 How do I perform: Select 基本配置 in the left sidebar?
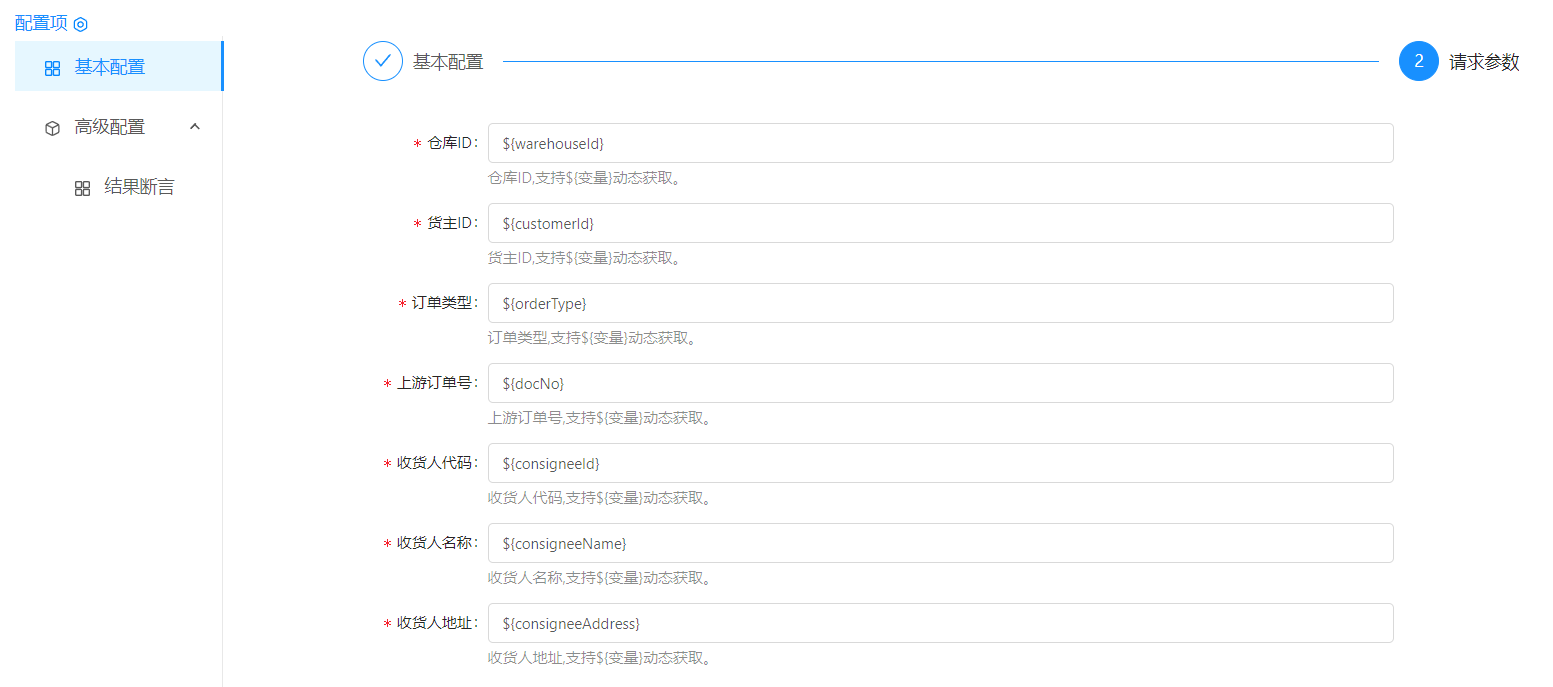click(x=110, y=67)
